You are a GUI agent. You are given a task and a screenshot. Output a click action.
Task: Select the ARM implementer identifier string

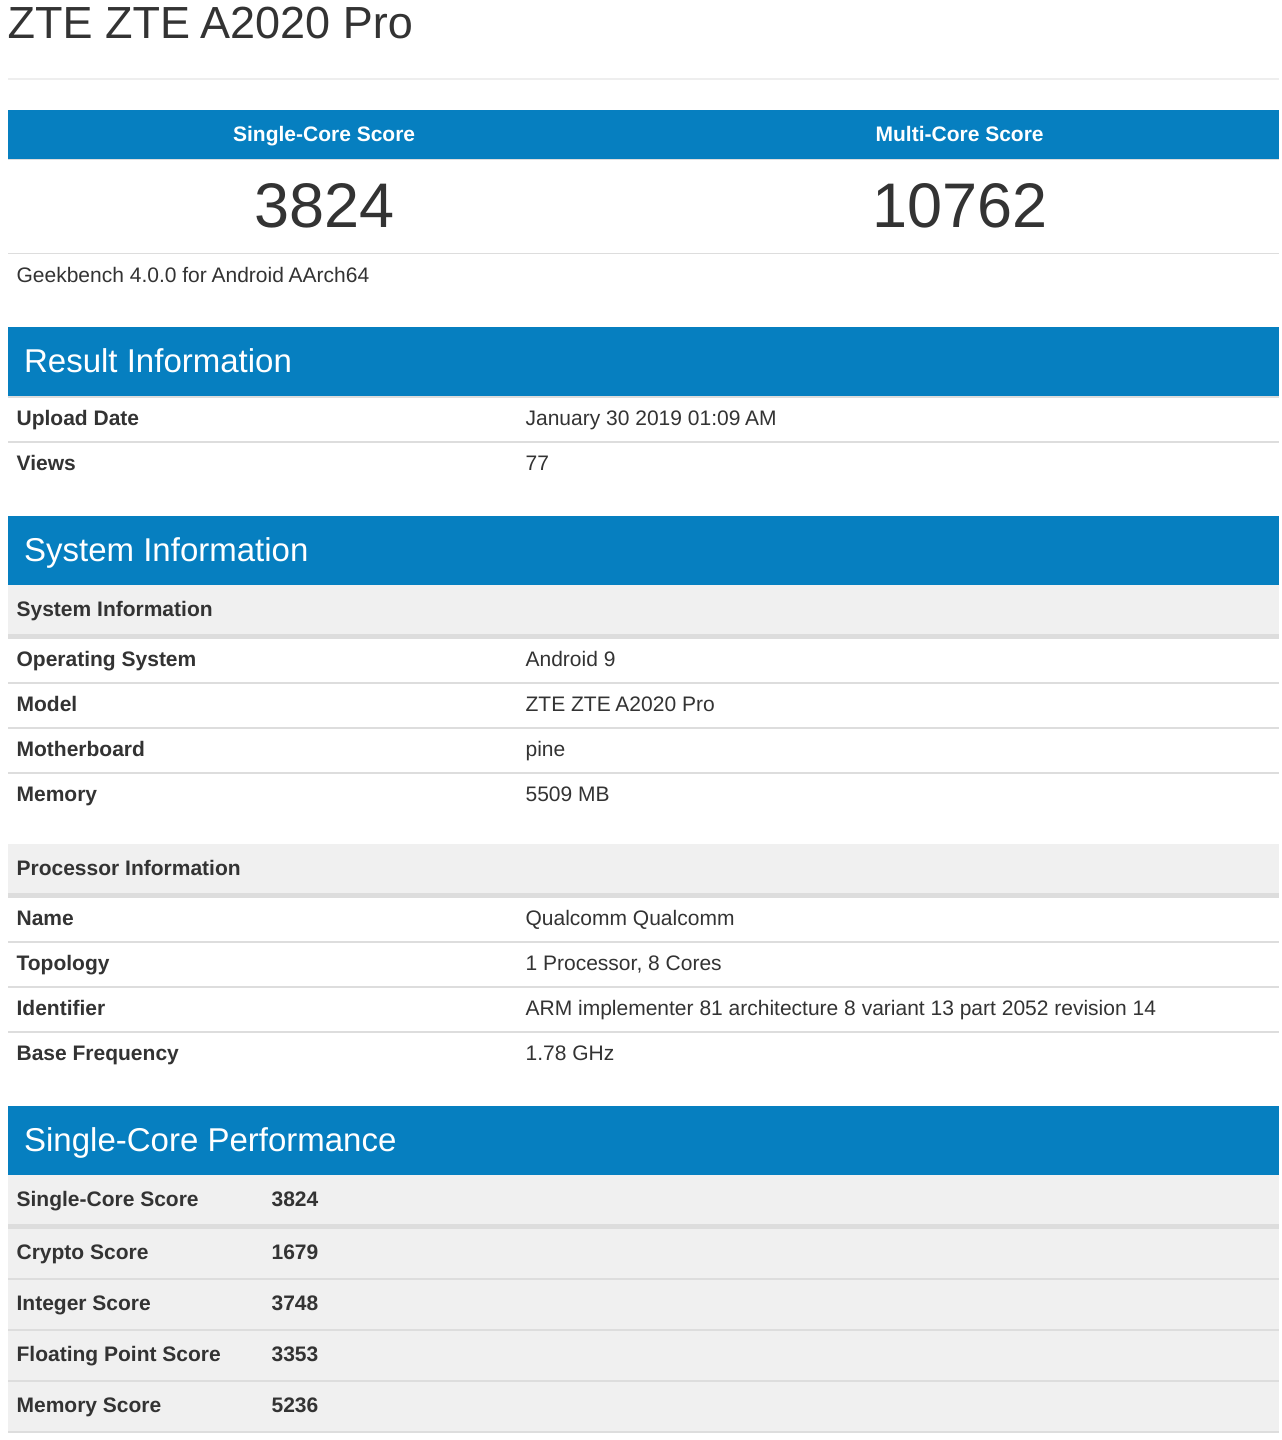[x=840, y=1008]
